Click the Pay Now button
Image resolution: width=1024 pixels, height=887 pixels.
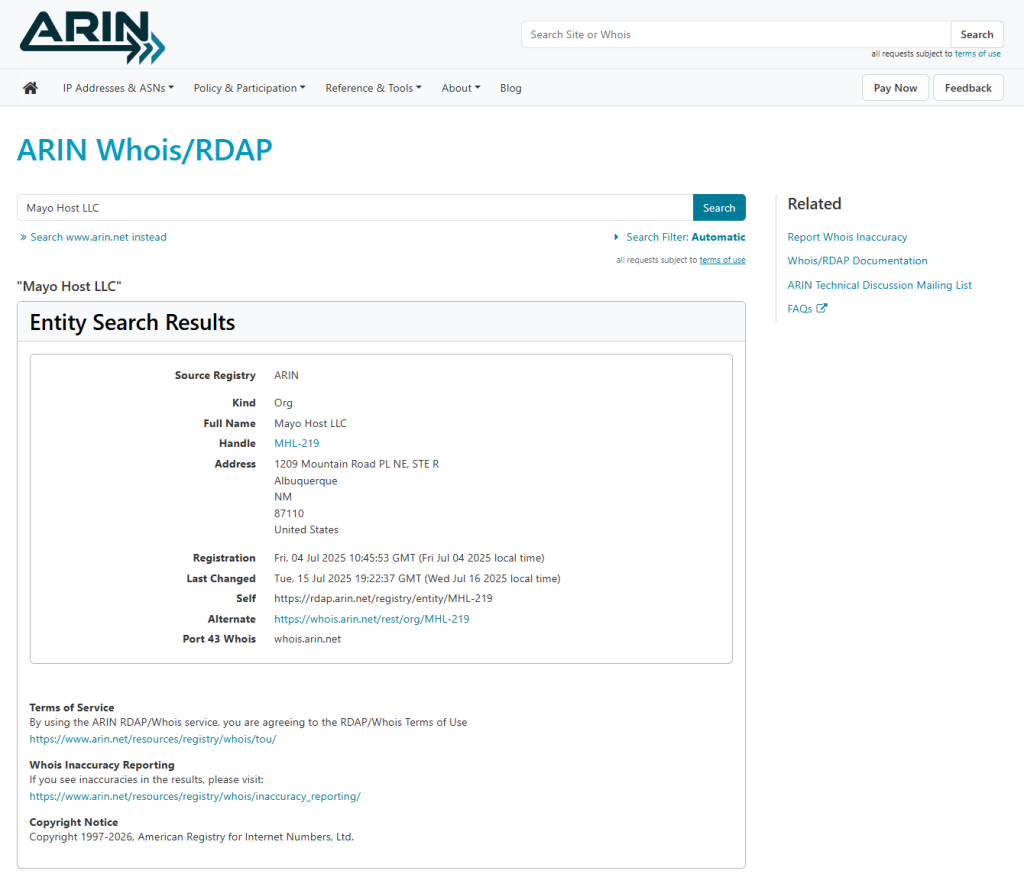coord(895,88)
